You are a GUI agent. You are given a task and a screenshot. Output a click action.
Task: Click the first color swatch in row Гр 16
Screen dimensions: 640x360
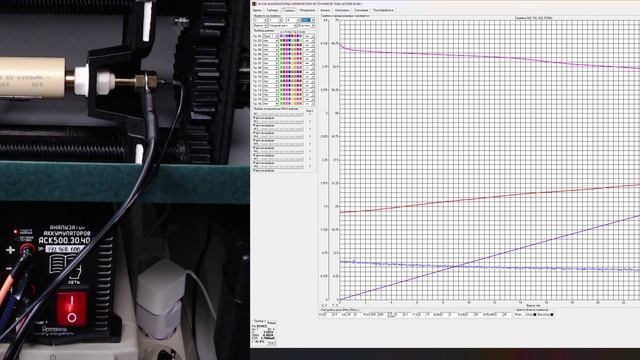click(x=281, y=104)
